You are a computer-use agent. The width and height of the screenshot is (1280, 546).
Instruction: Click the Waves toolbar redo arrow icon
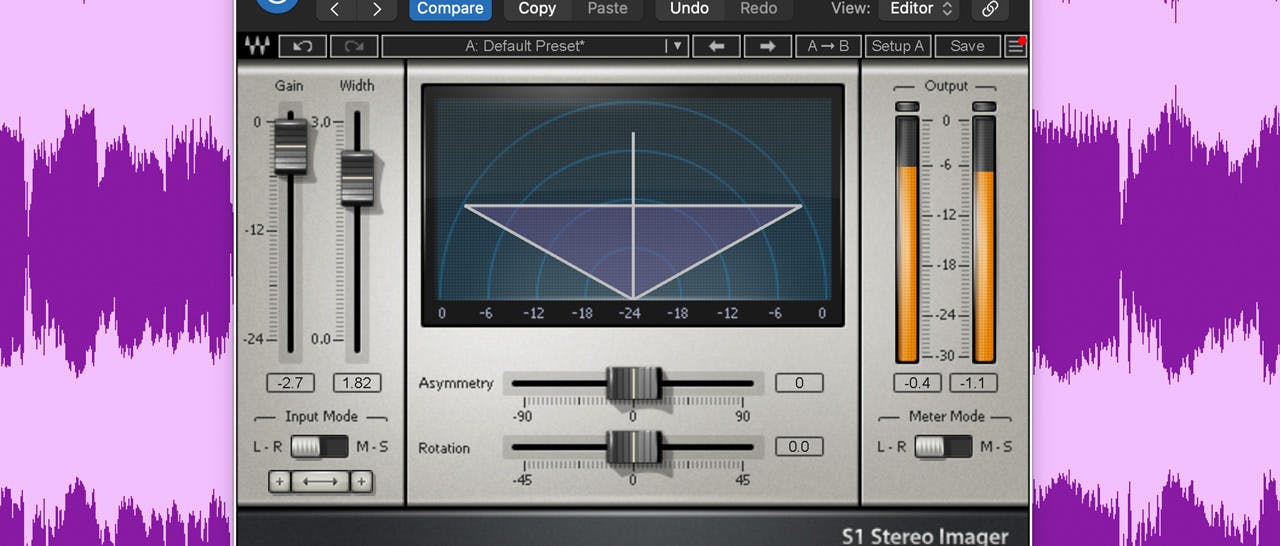[353, 46]
